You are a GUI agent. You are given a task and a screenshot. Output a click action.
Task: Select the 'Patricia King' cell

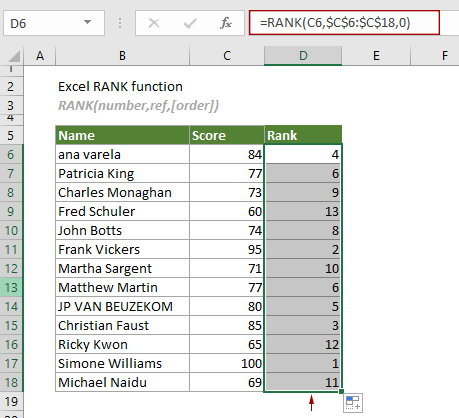[x=122, y=173]
